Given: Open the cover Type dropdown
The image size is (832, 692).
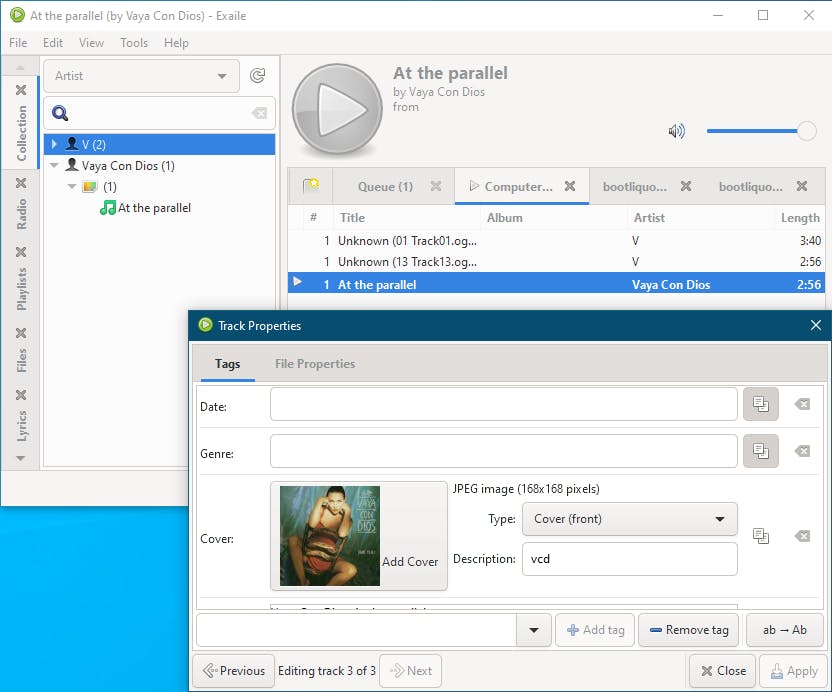Looking at the screenshot, I should (x=629, y=519).
